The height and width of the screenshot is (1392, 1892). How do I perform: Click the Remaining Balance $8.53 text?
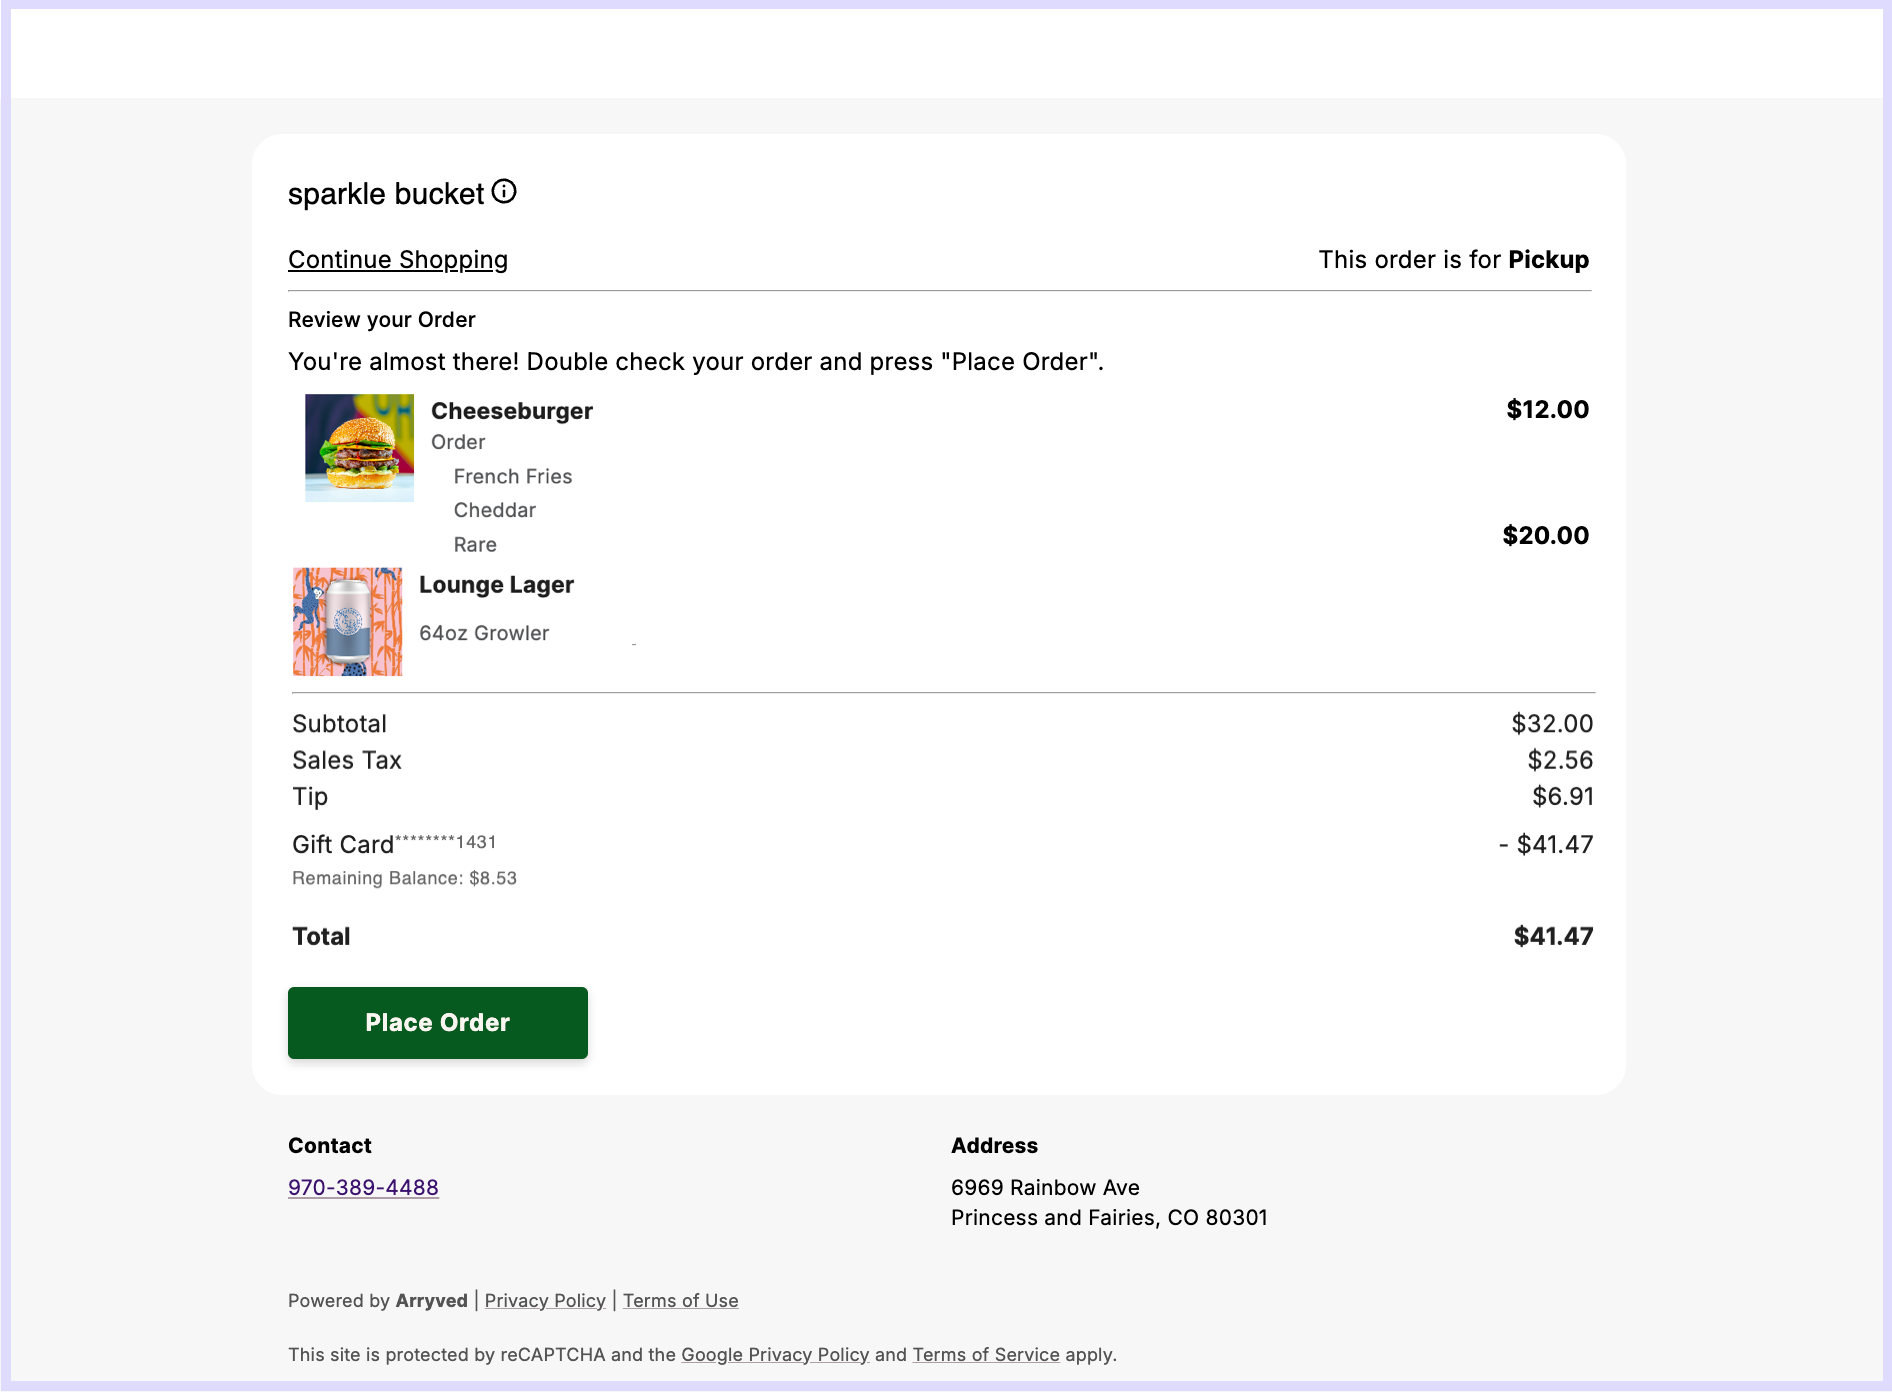tap(404, 879)
